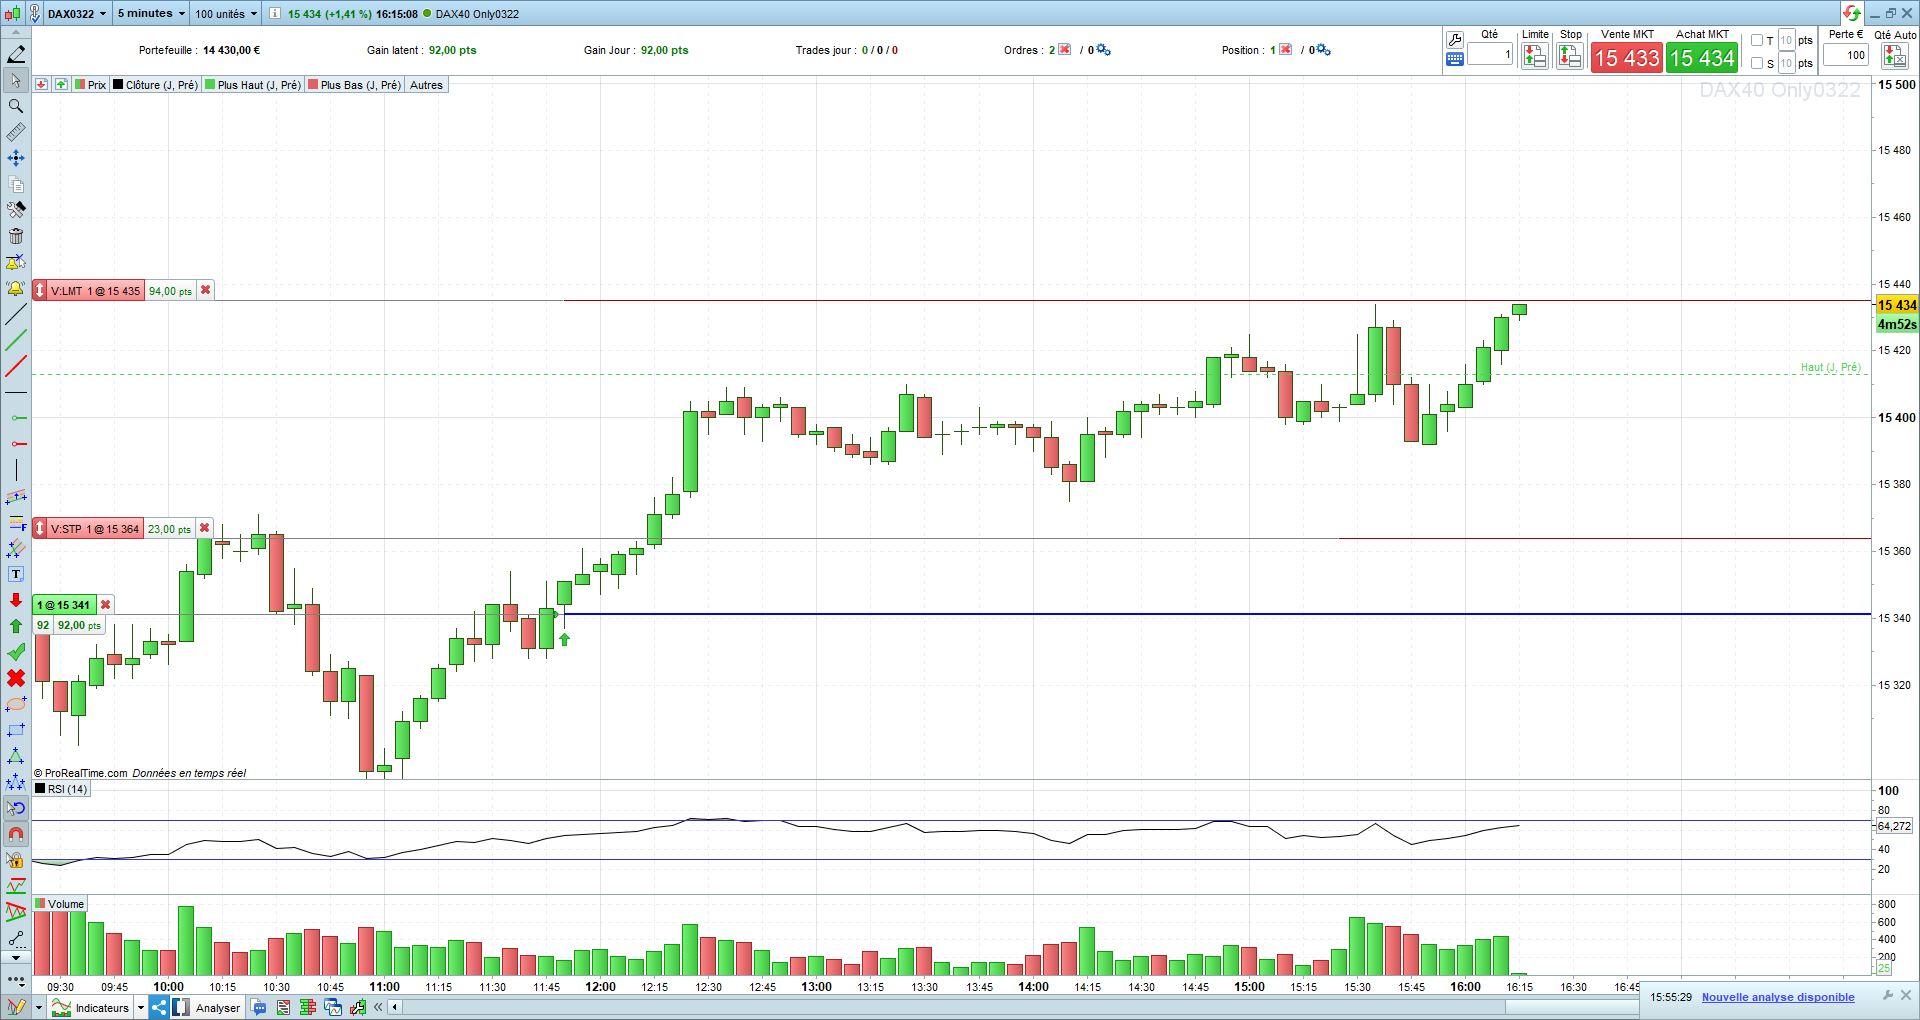The image size is (1920, 1020).
Task: Enable the S points checkbox
Action: pos(1757,63)
